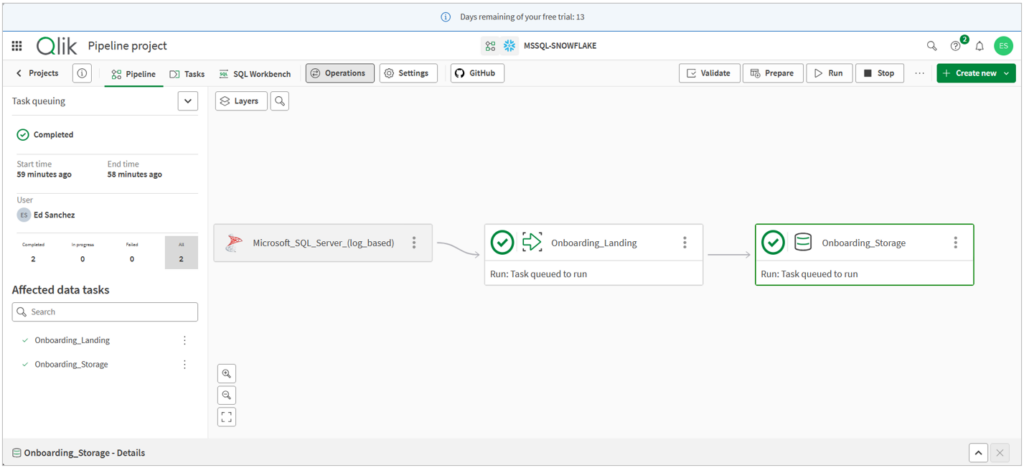Screen dimensions: 1024x468
Task: Click the Snowflake platform icon
Action: point(508,46)
